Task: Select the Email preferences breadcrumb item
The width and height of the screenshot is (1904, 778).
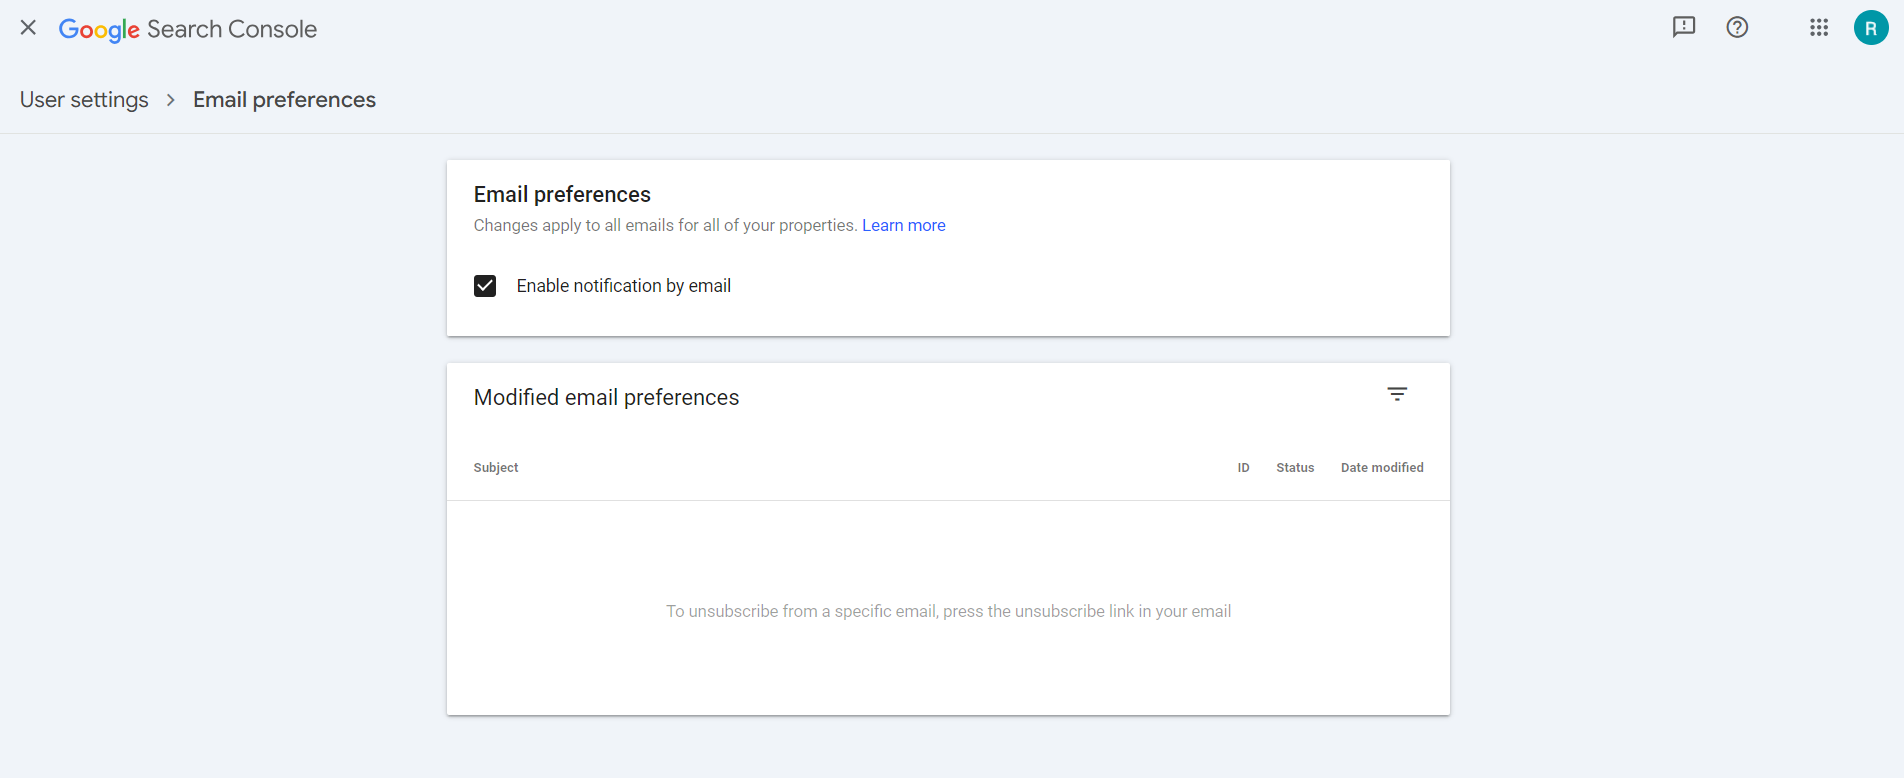Action: [284, 100]
